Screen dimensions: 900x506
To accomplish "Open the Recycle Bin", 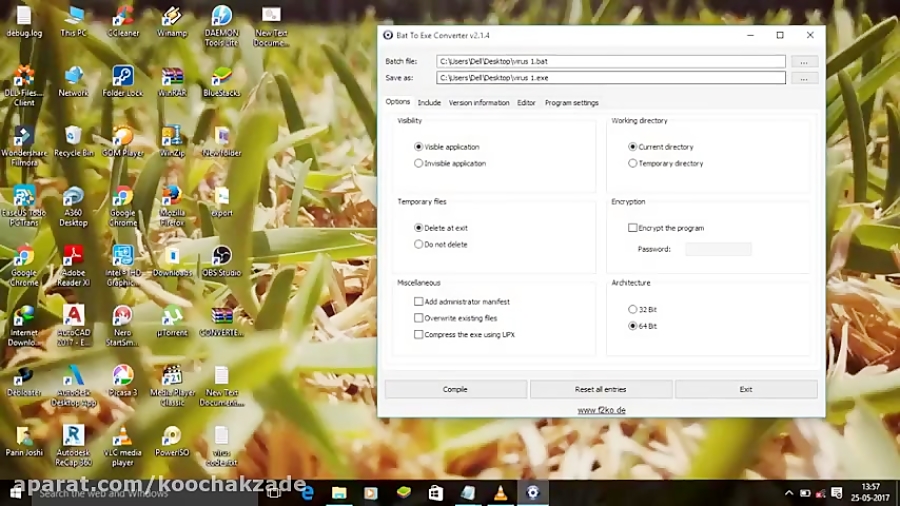I will click(x=73, y=142).
